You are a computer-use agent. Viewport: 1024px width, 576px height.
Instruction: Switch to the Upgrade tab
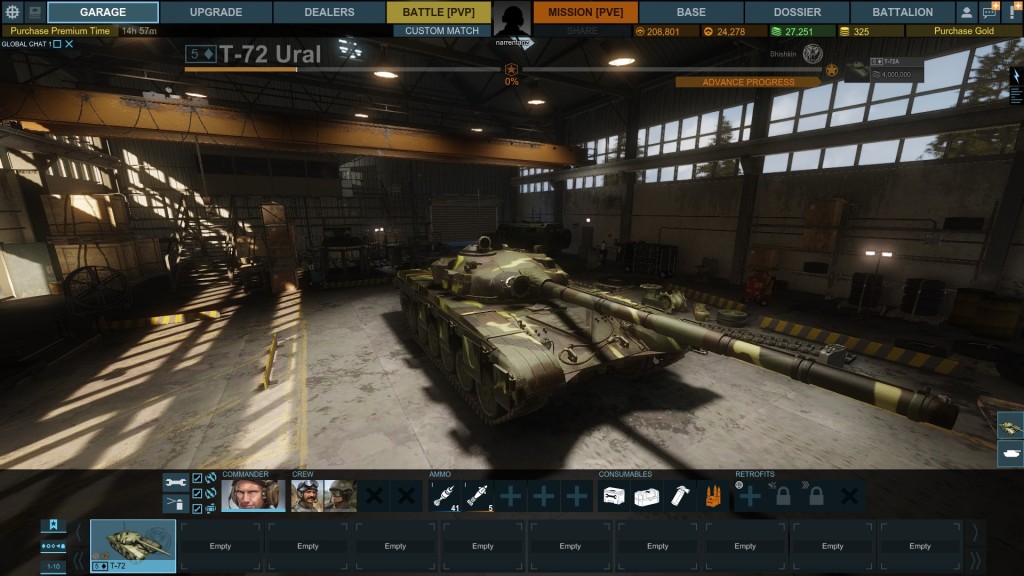(216, 12)
